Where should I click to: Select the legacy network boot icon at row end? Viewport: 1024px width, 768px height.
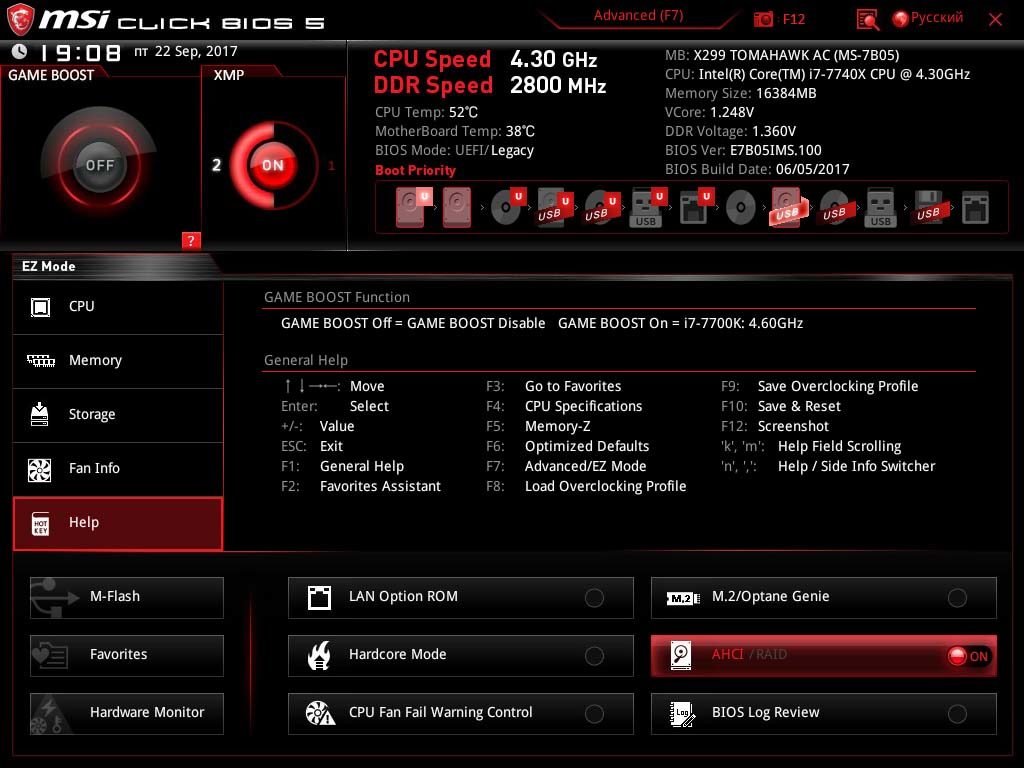tap(975, 208)
